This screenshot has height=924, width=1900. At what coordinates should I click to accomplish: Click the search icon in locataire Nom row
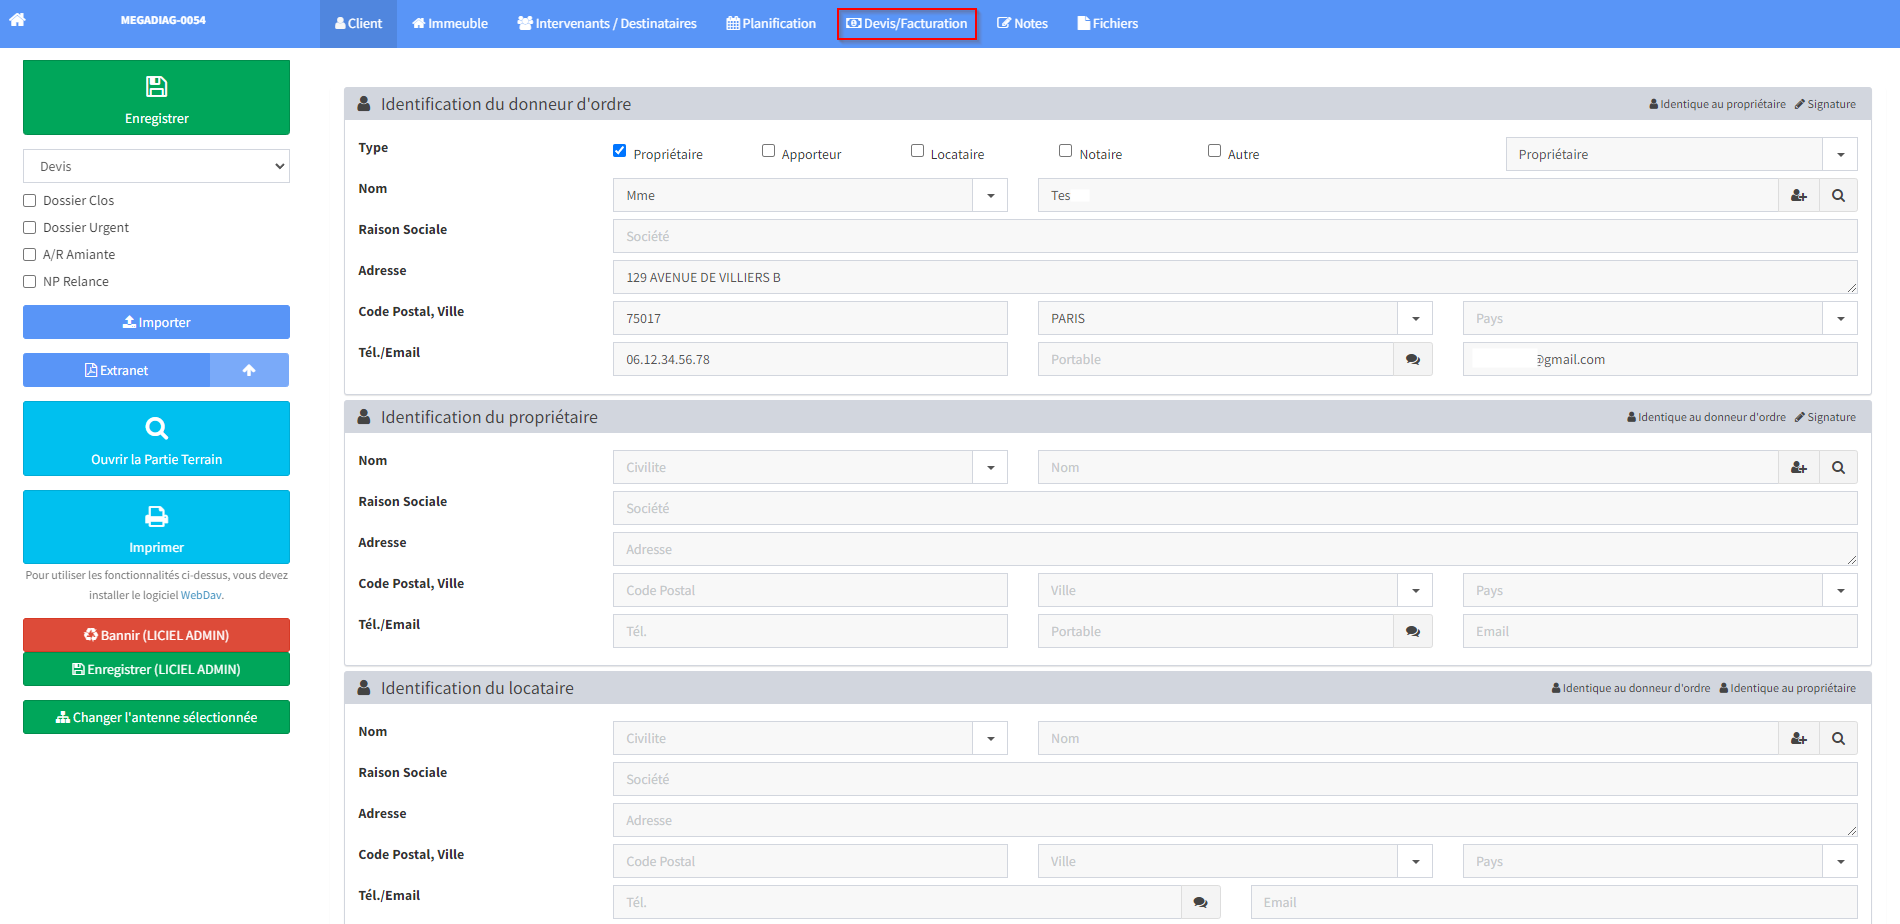point(1838,738)
